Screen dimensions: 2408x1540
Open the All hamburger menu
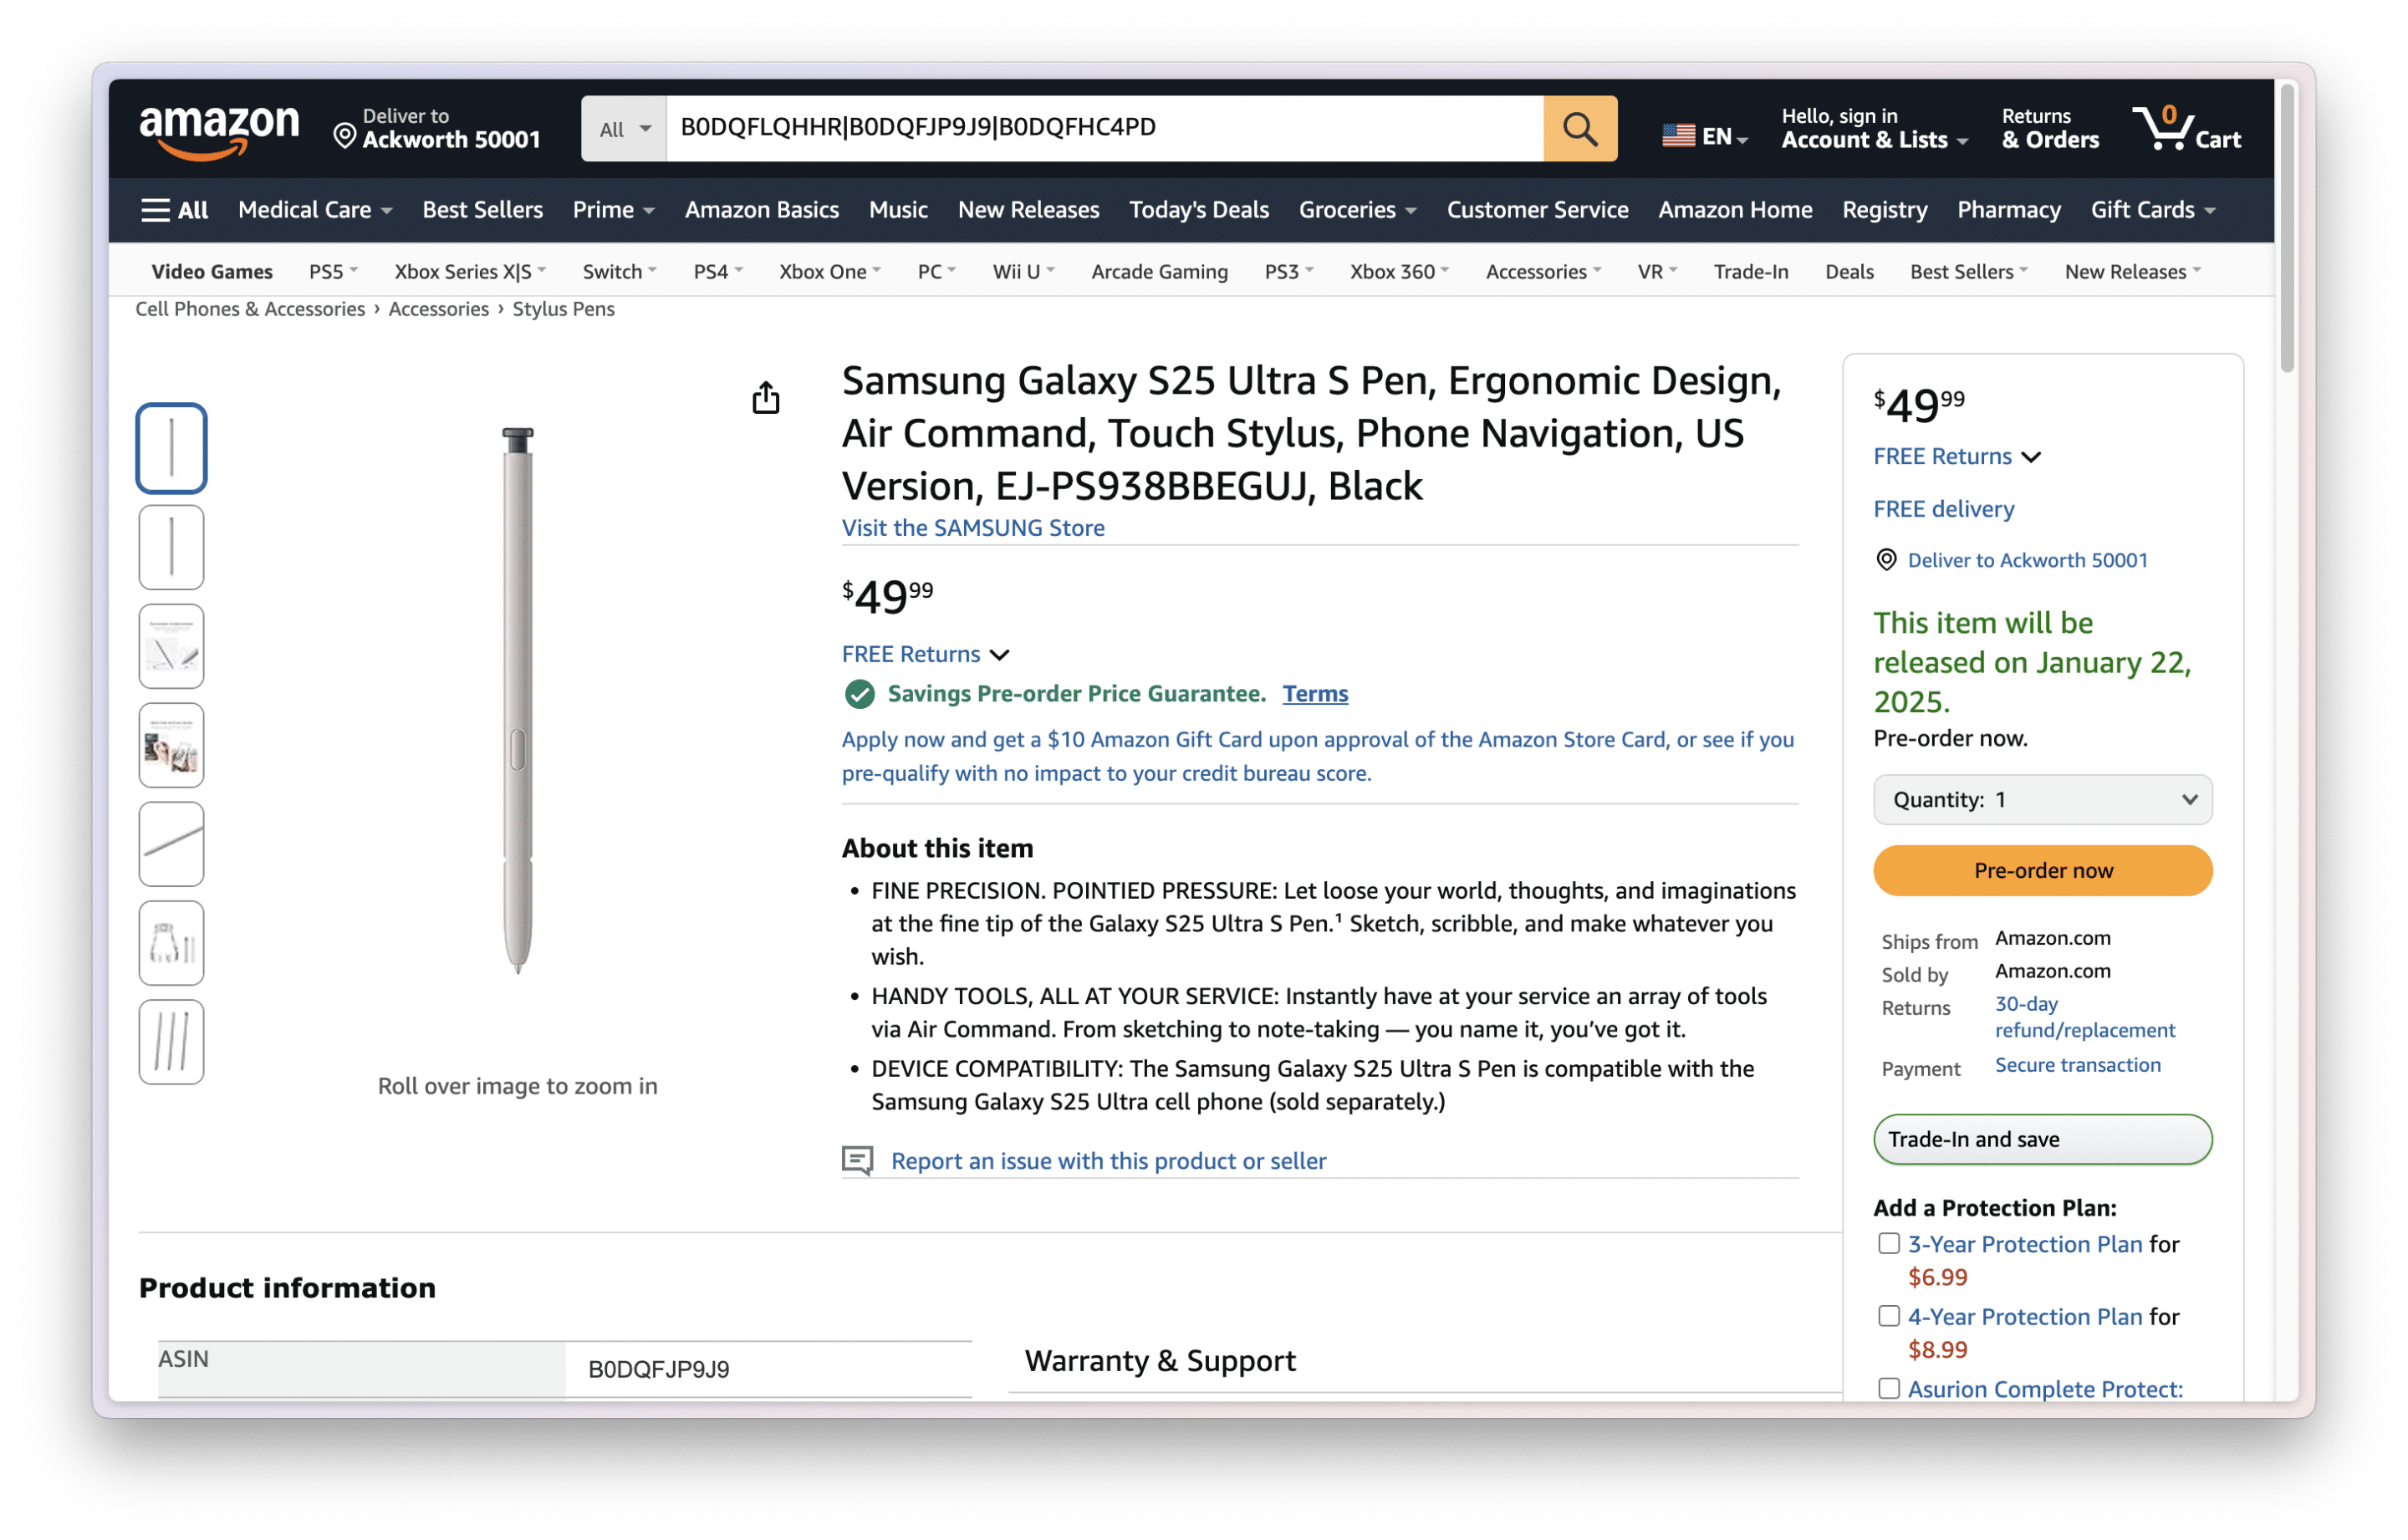click(x=173, y=210)
